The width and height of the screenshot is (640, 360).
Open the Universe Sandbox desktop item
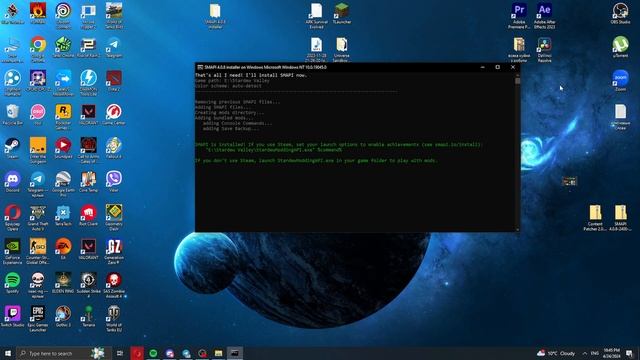click(x=342, y=50)
